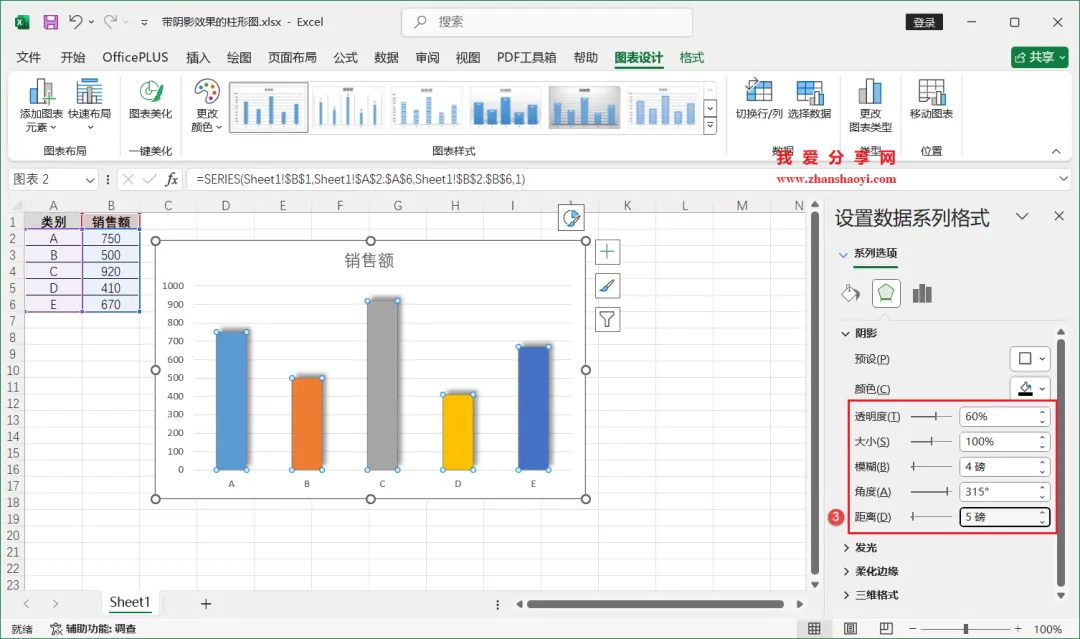Open the Name Box dropdown arrow
Viewport: 1080px width, 639px height.
pyautogui.click(x=90, y=180)
